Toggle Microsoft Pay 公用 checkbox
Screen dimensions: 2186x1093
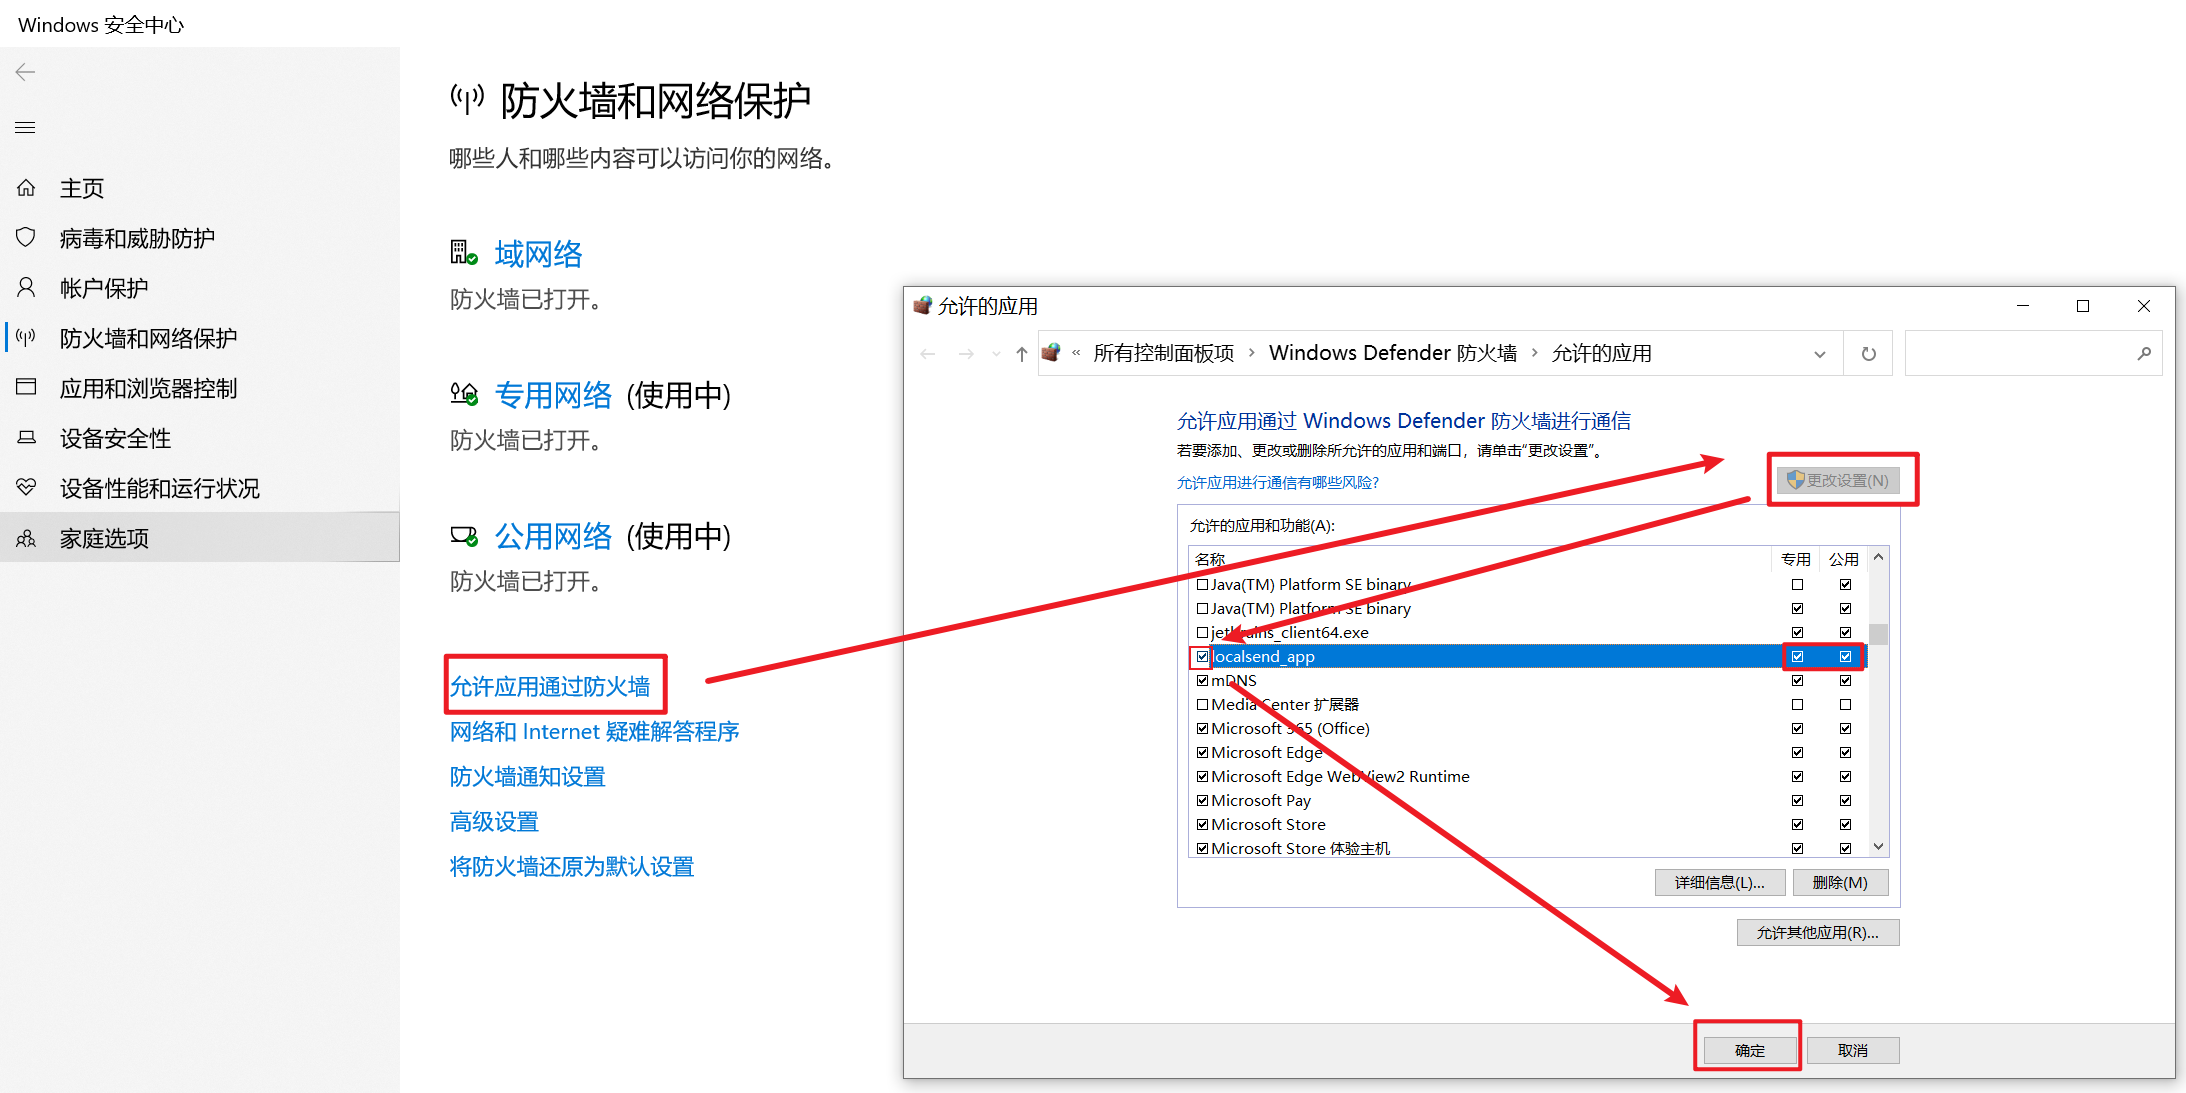point(1845,800)
